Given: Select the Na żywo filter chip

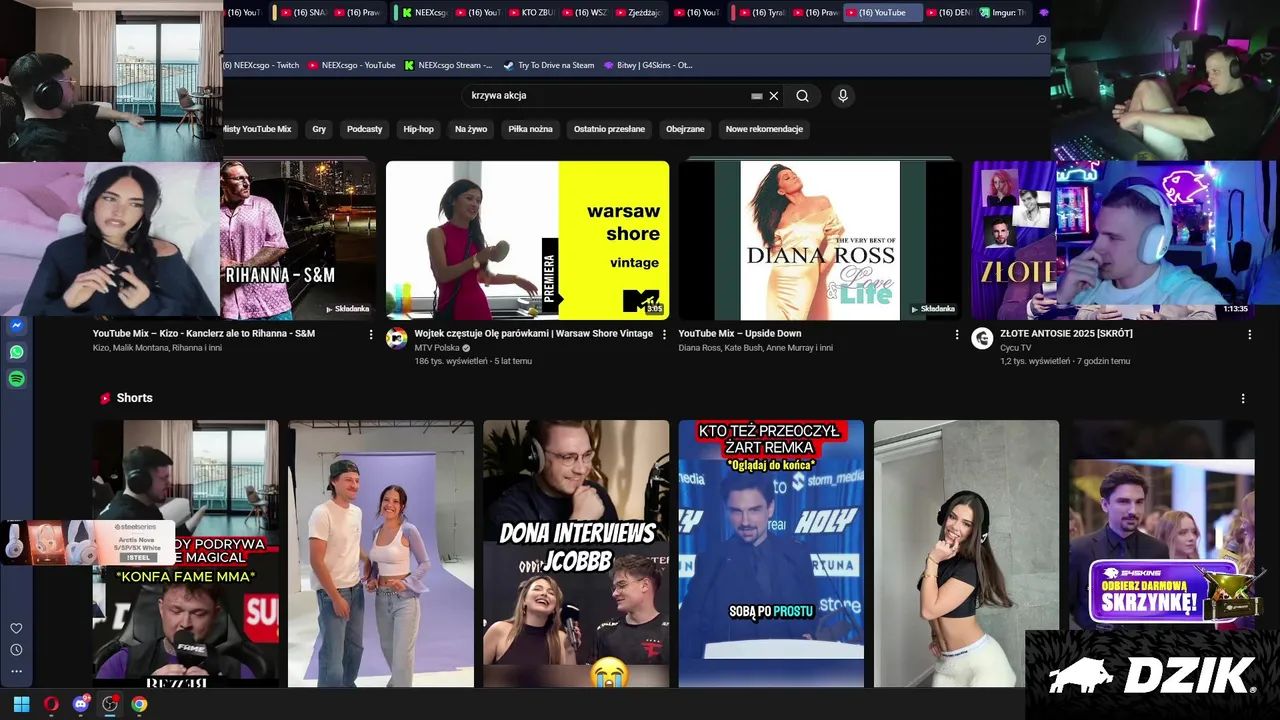Looking at the screenshot, I should 471,129.
